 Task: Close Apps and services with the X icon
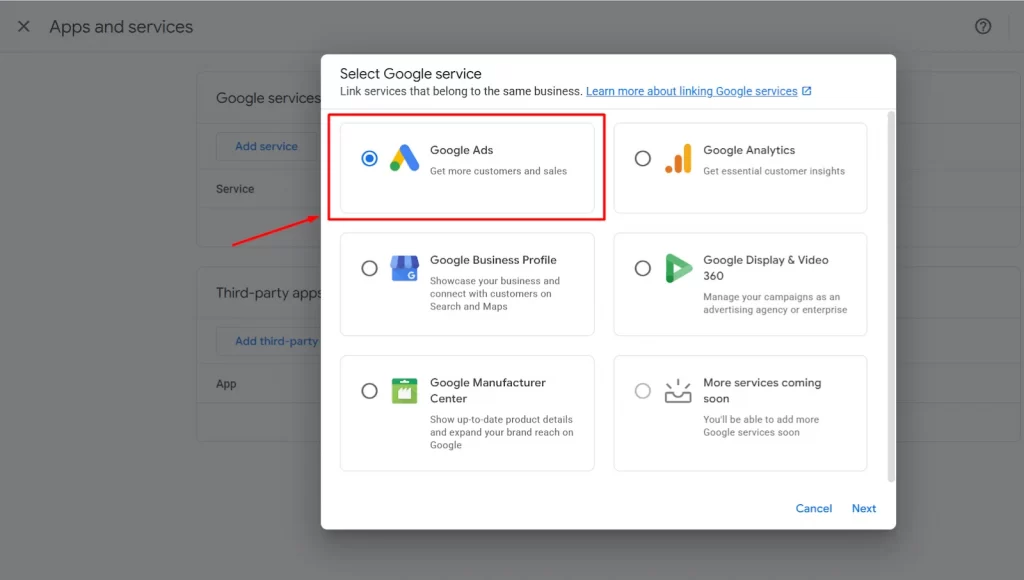click(24, 26)
